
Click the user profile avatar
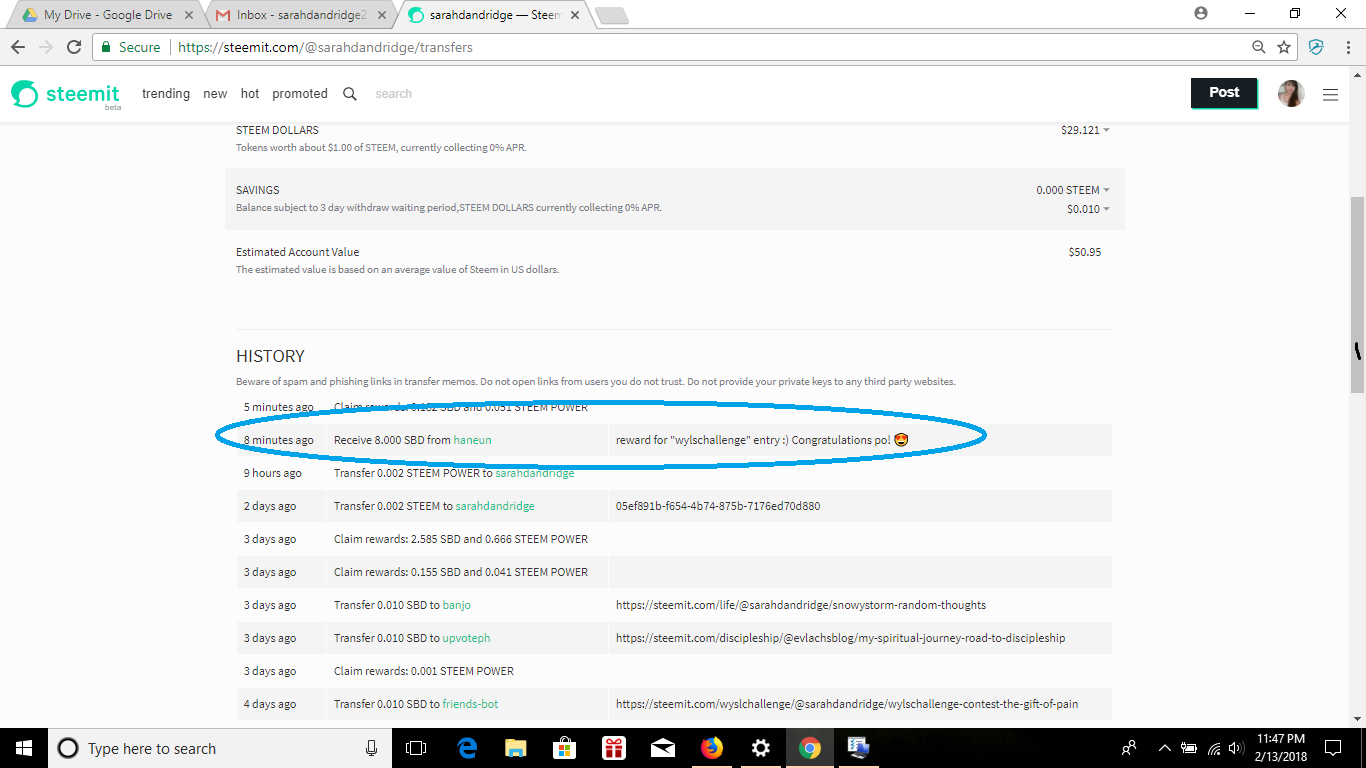click(1291, 93)
